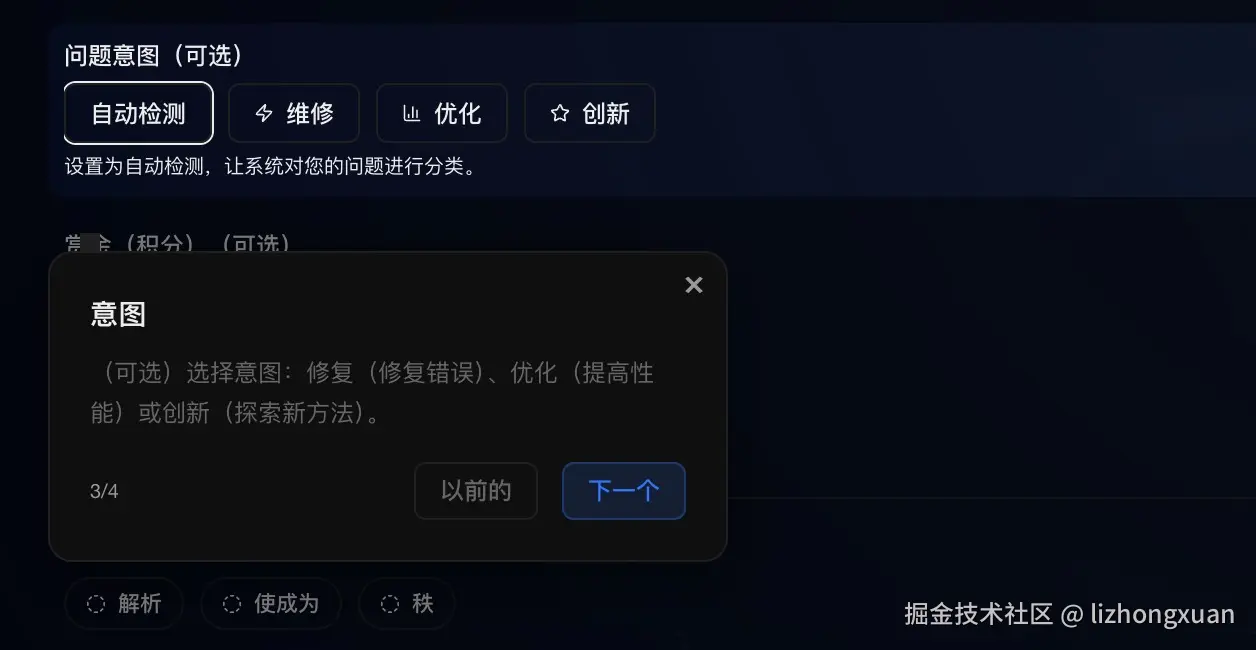This screenshot has width=1256, height=650.
Task: Close the 意图 tour popup with X
Action: coord(694,285)
